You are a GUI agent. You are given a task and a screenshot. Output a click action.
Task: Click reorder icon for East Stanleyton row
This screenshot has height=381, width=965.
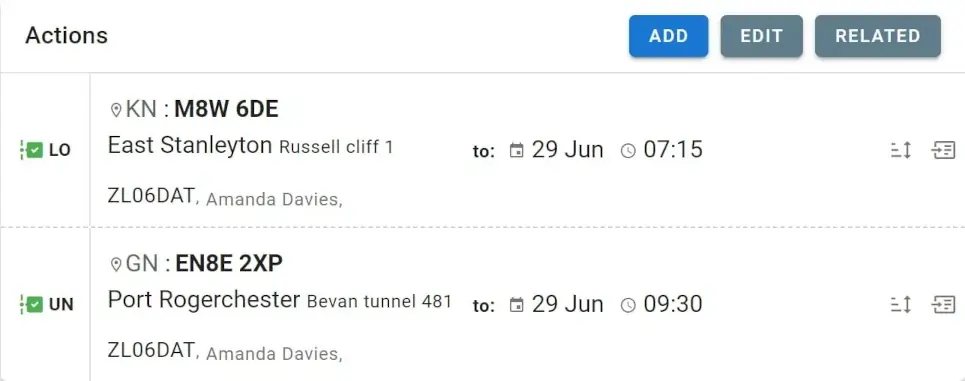tap(901, 150)
